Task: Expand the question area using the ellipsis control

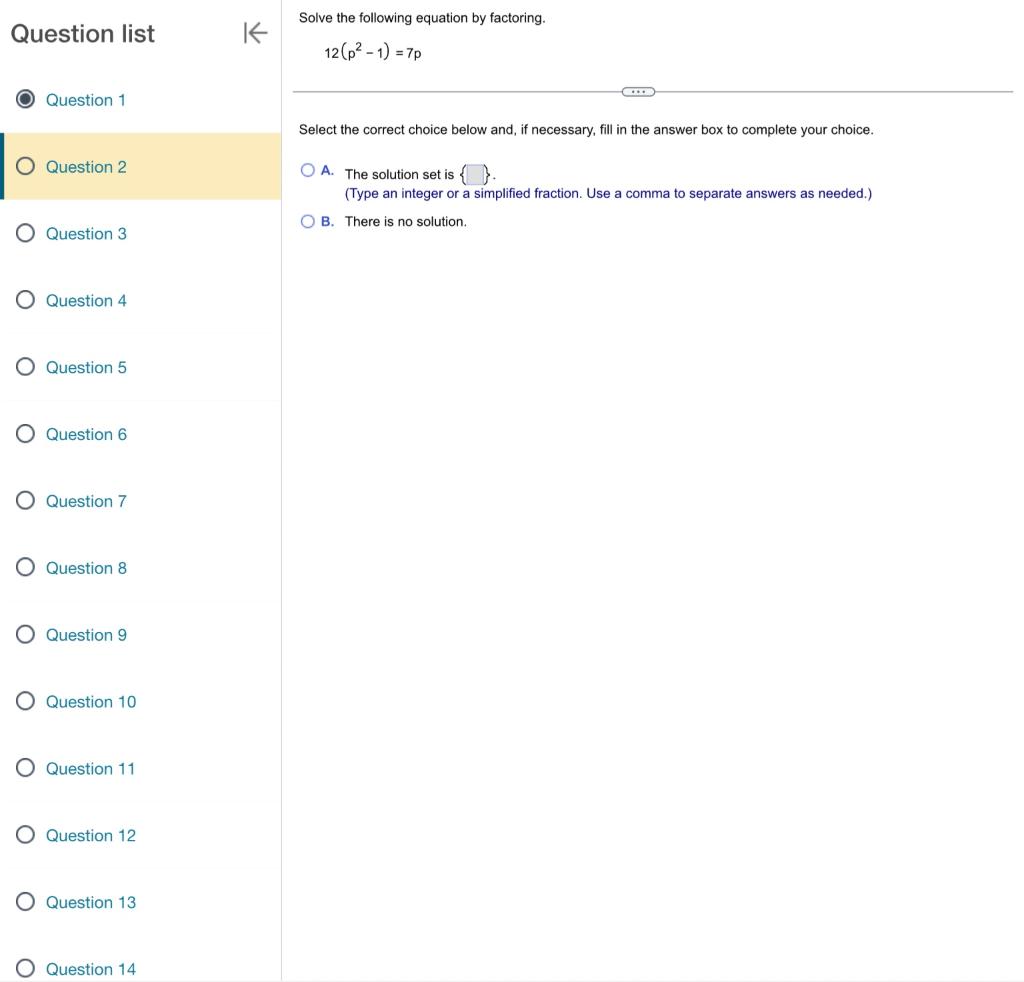Action: tap(638, 91)
